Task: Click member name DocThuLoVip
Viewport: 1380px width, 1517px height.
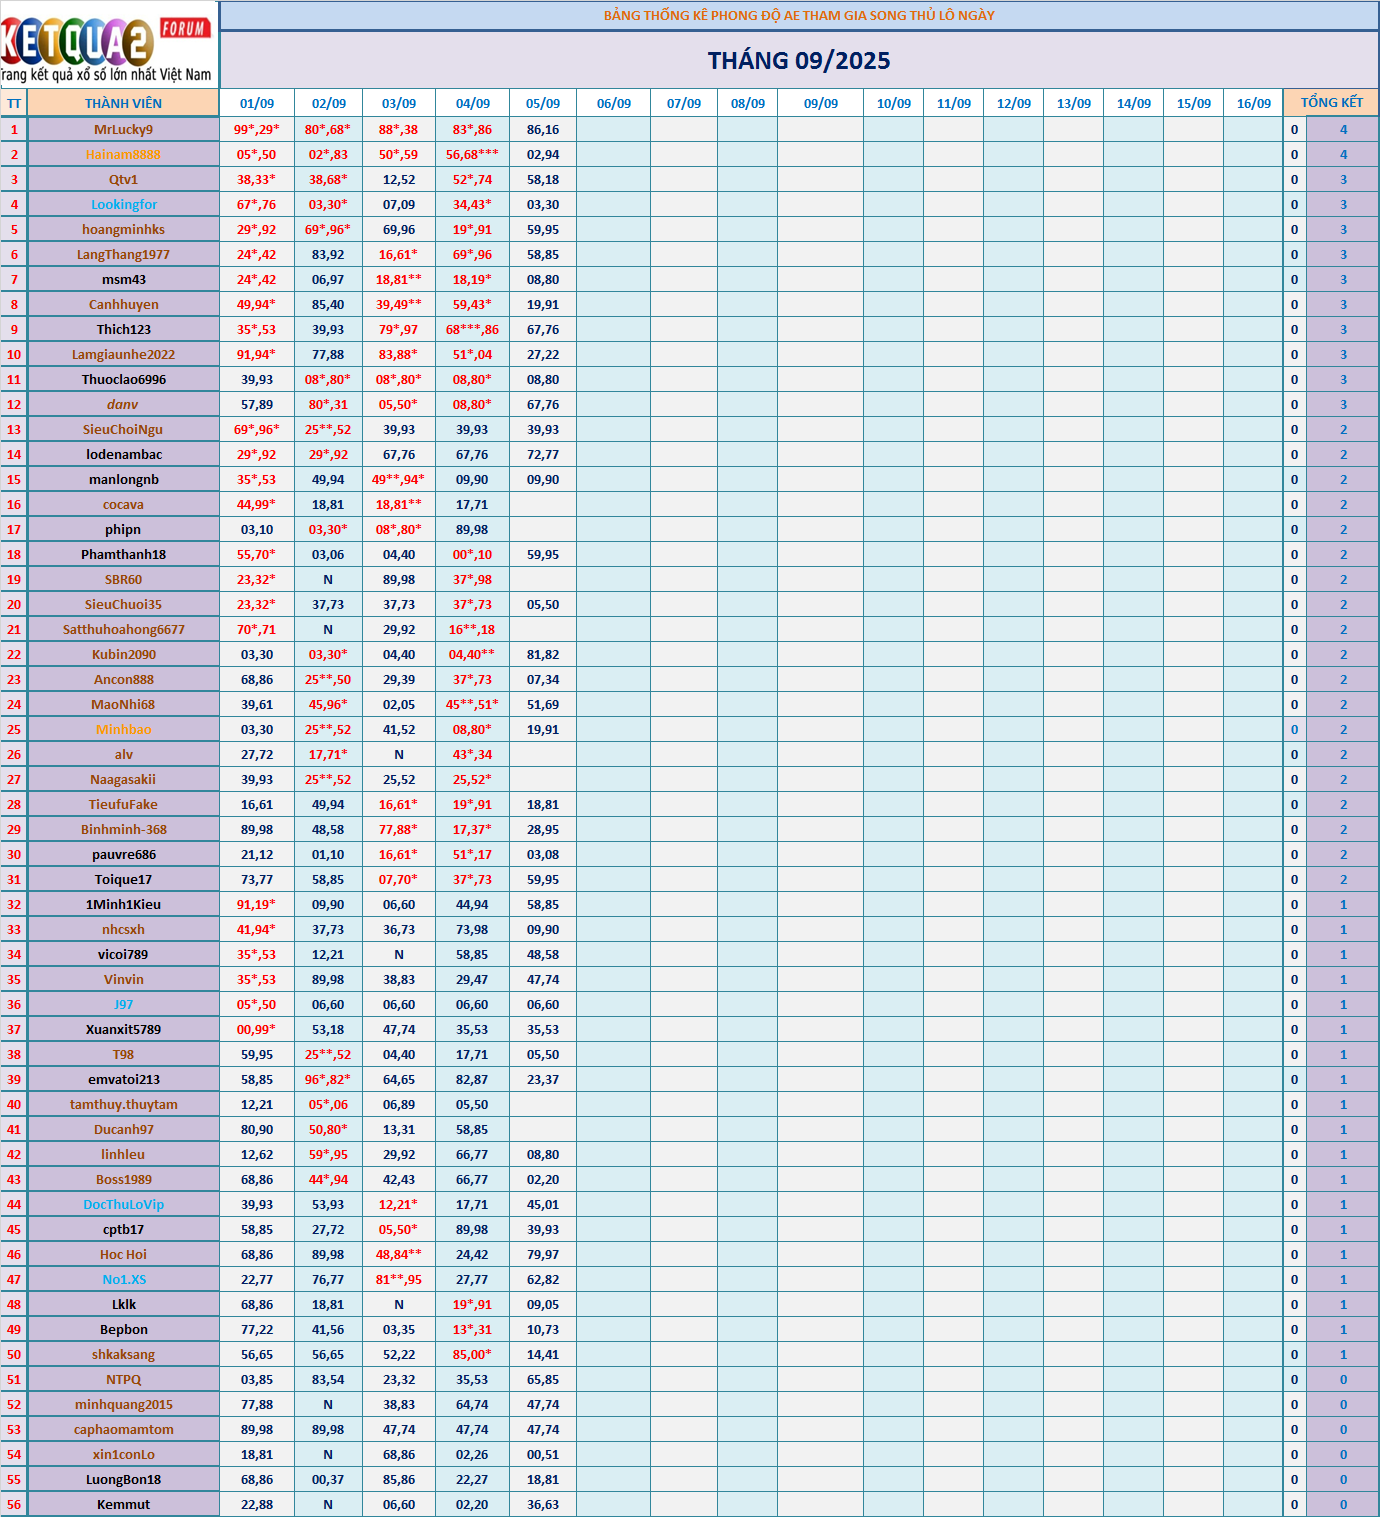Action: tap(123, 1204)
